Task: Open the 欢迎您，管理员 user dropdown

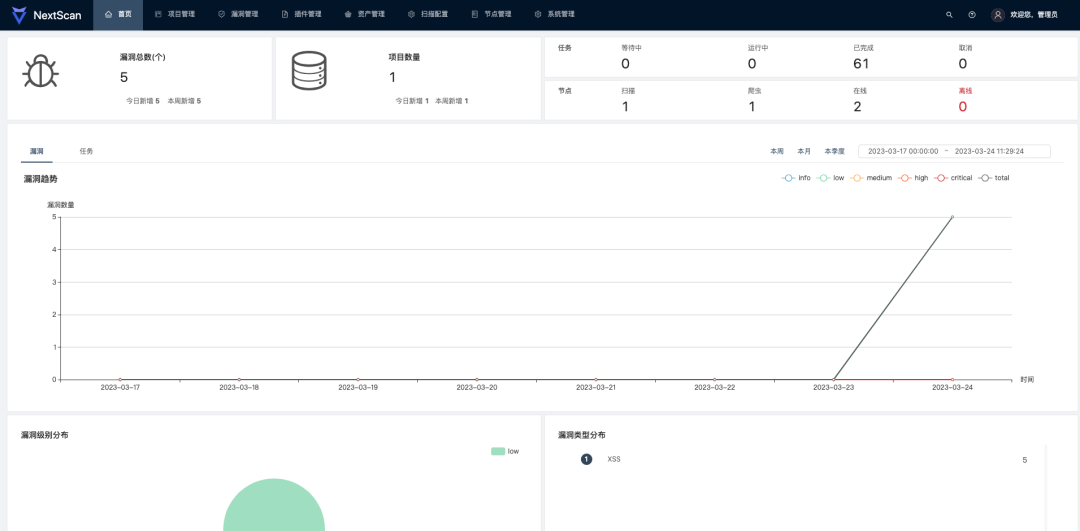Action: click(1033, 14)
